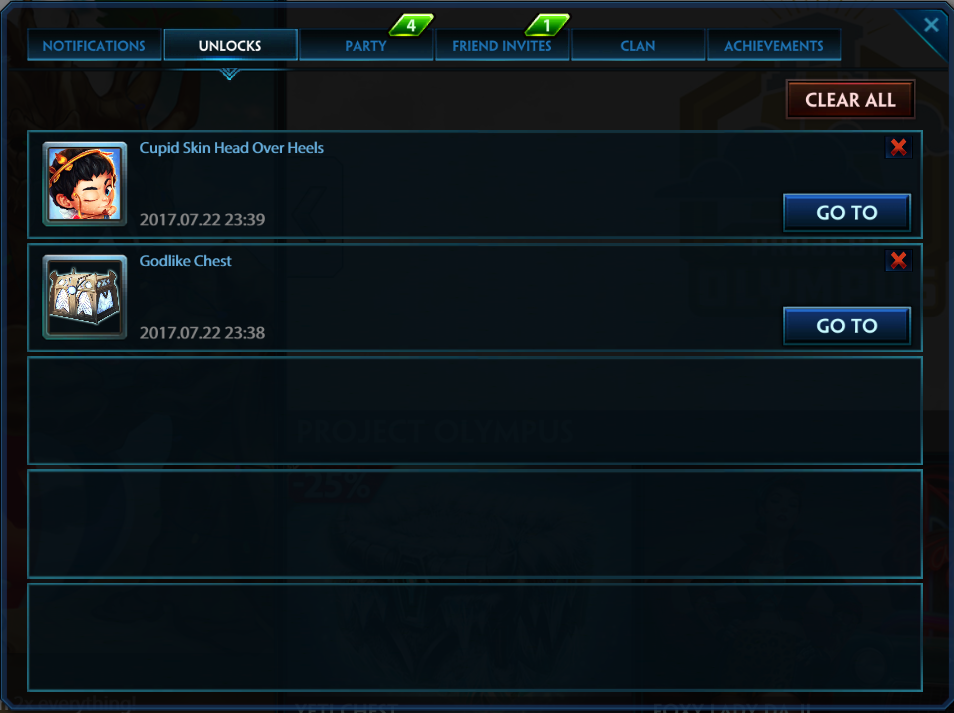Open the Friend Invites tab
The height and width of the screenshot is (713, 954).
[502, 46]
